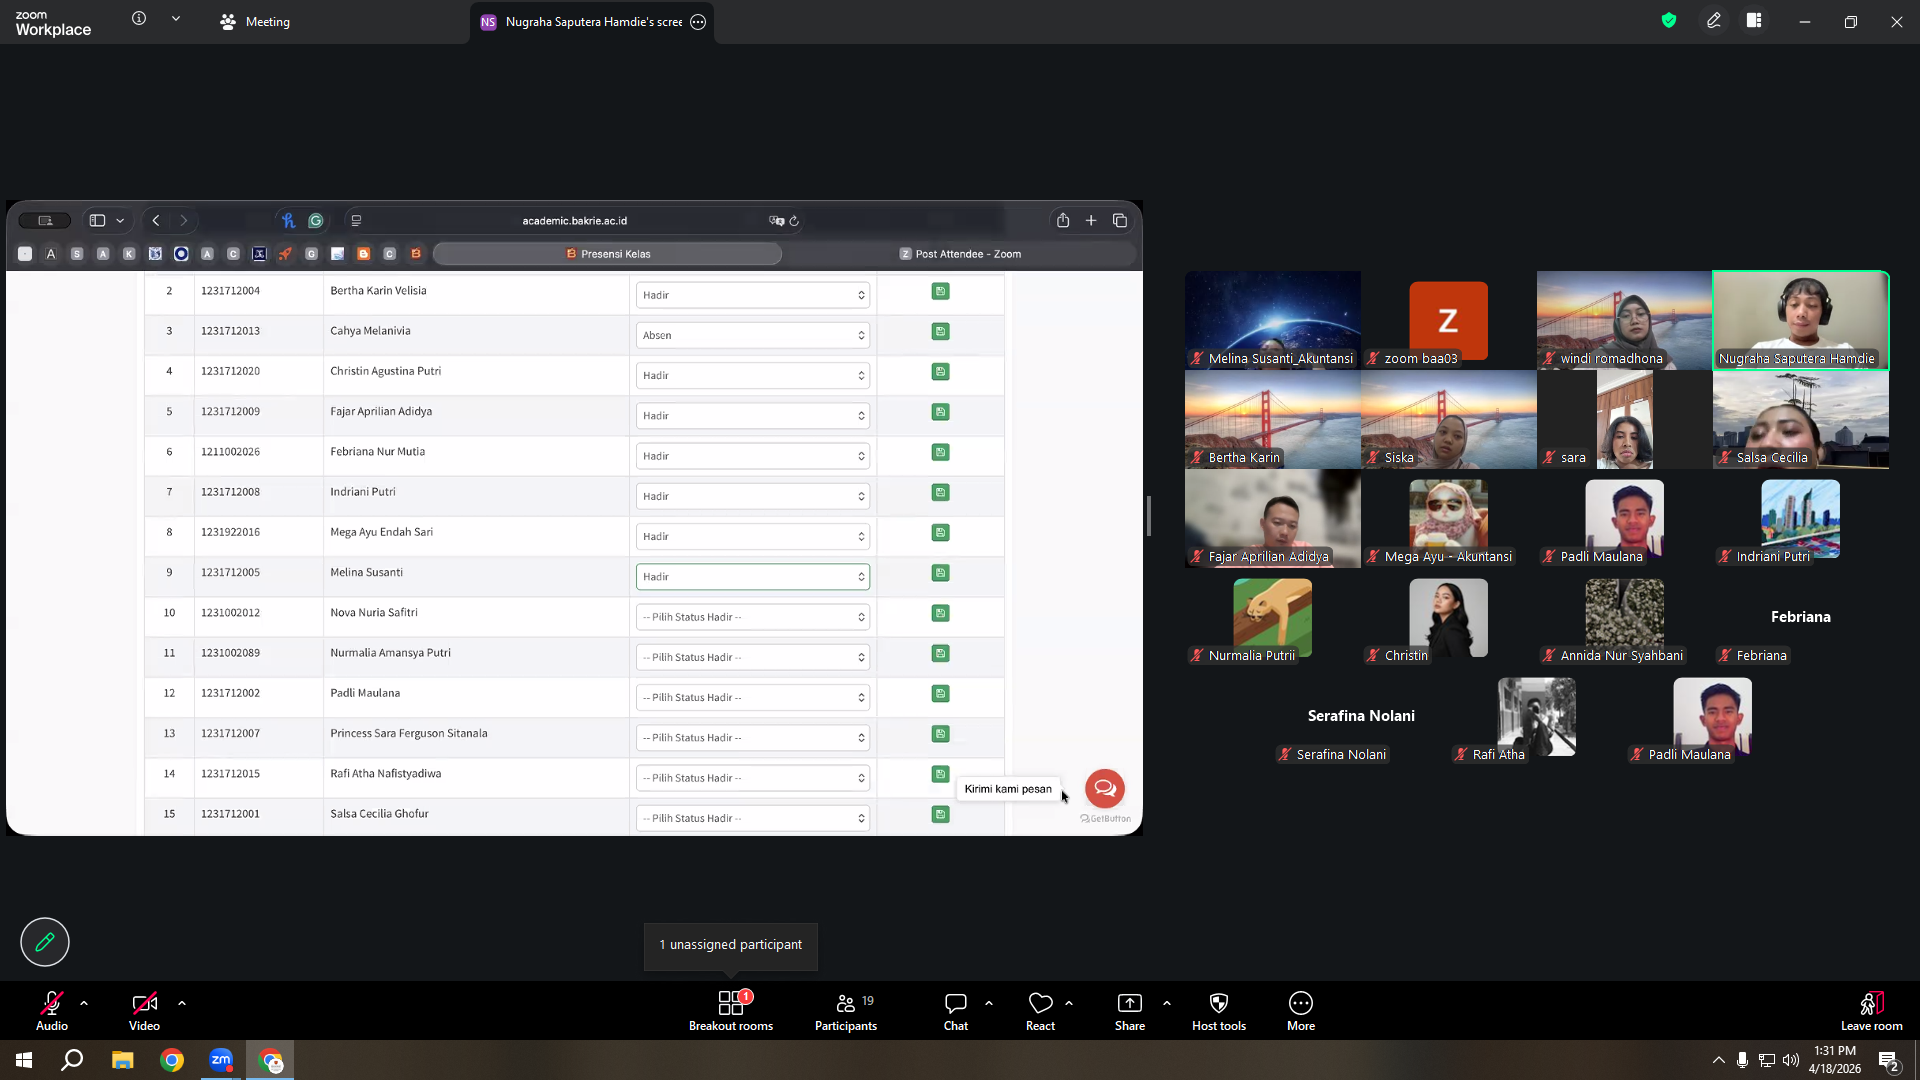Open the Breakout rooms panel

point(731,1011)
